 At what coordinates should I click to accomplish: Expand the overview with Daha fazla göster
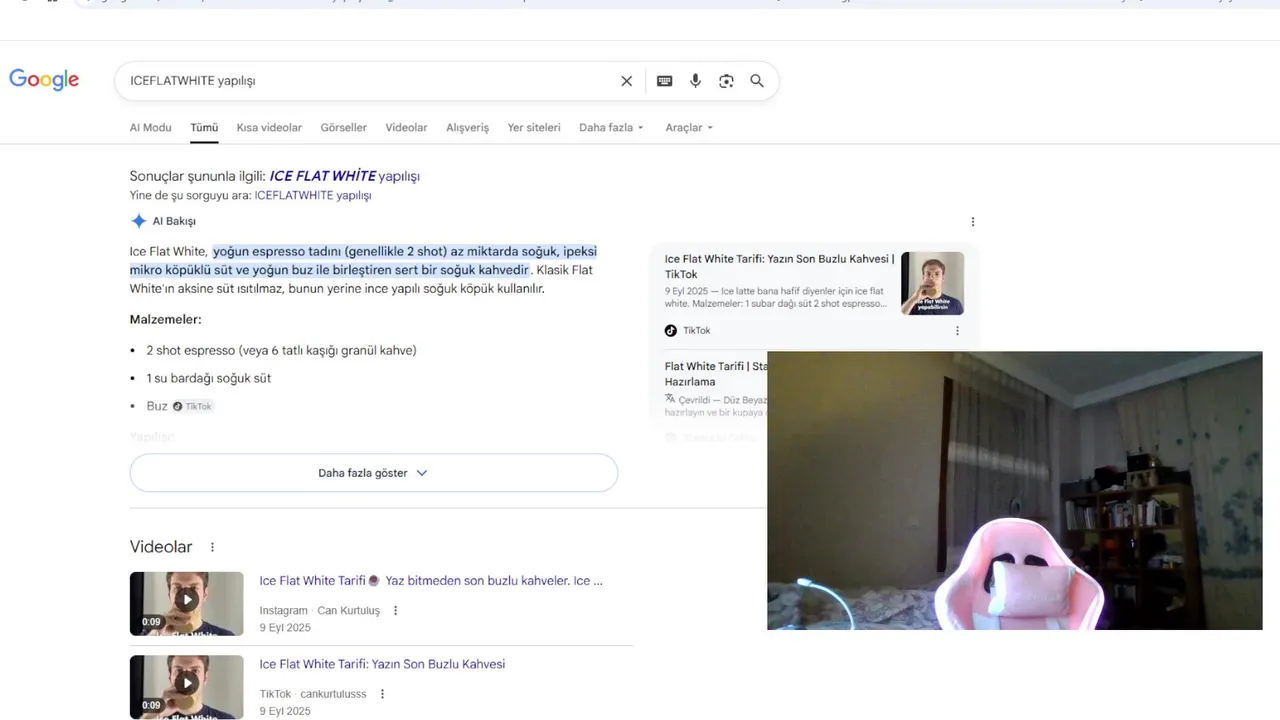click(x=373, y=473)
